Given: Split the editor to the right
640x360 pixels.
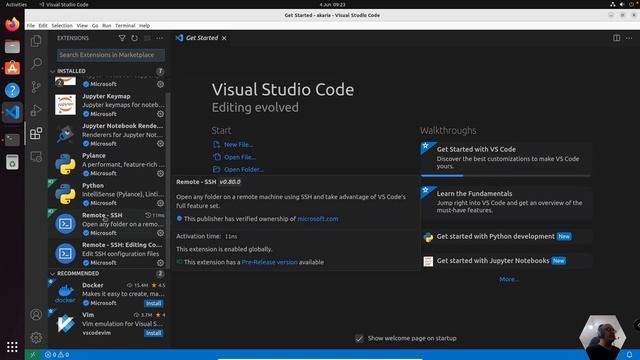Looking at the screenshot, I should [616, 38].
